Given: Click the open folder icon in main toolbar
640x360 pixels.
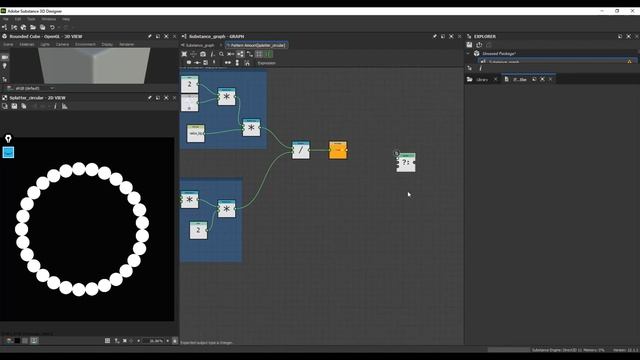Looking at the screenshot, I should tap(33, 27).
